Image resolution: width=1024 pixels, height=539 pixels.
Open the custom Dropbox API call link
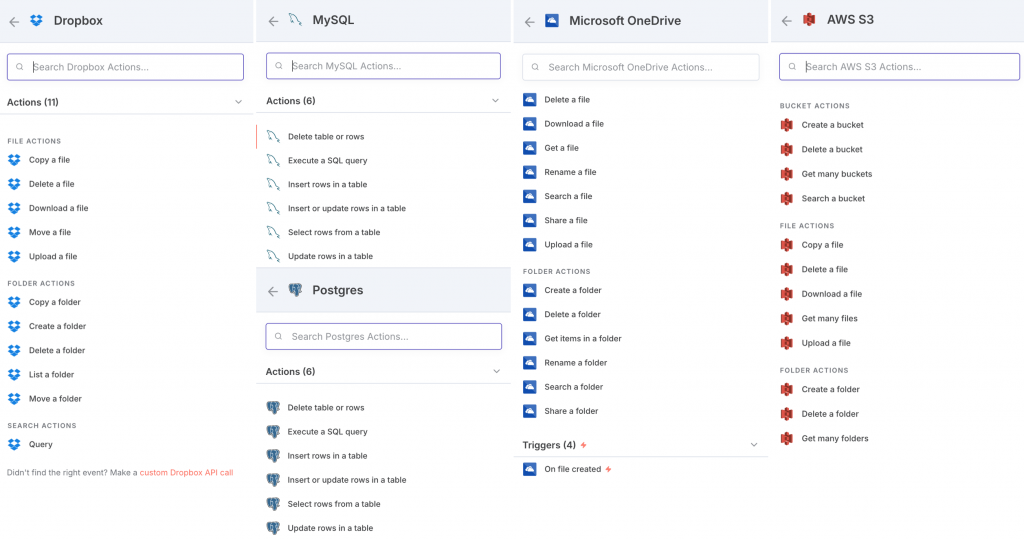(186, 472)
